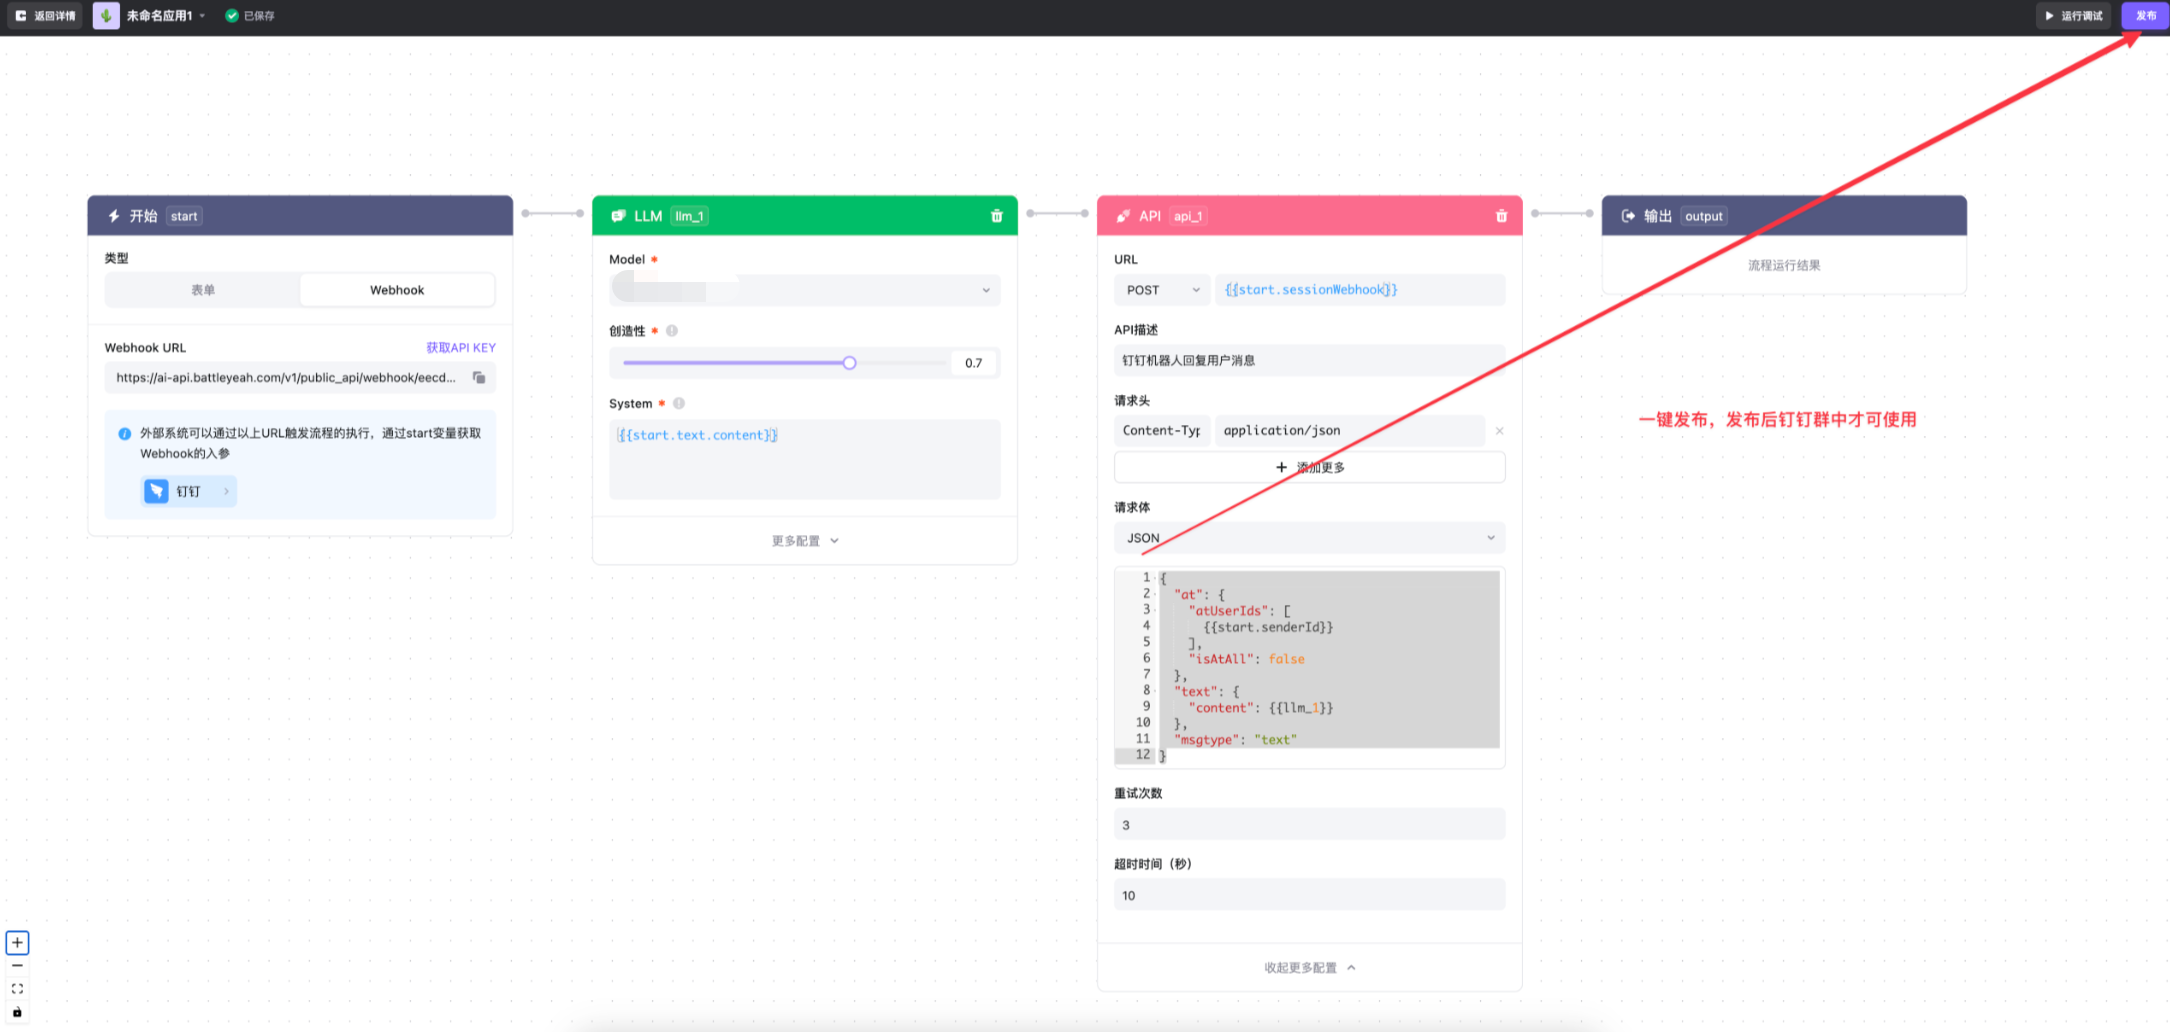Click the DingTalk logo icon
The height and width of the screenshot is (1032, 2170).
[x=156, y=491]
